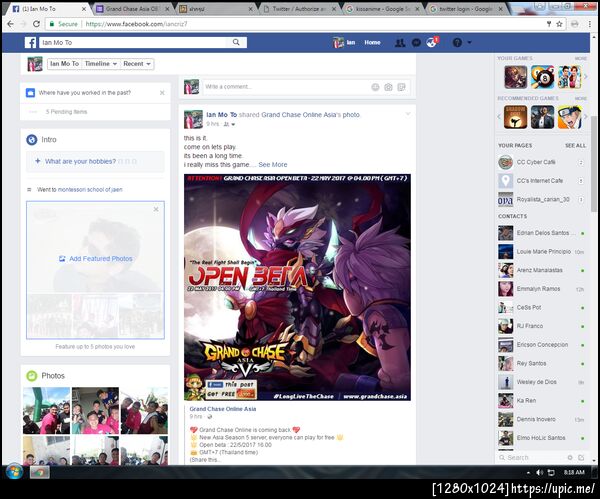Dismiss the 'Where have you worked' prompt
Viewport: 600px width, 499px height.
click(x=162, y=93)
